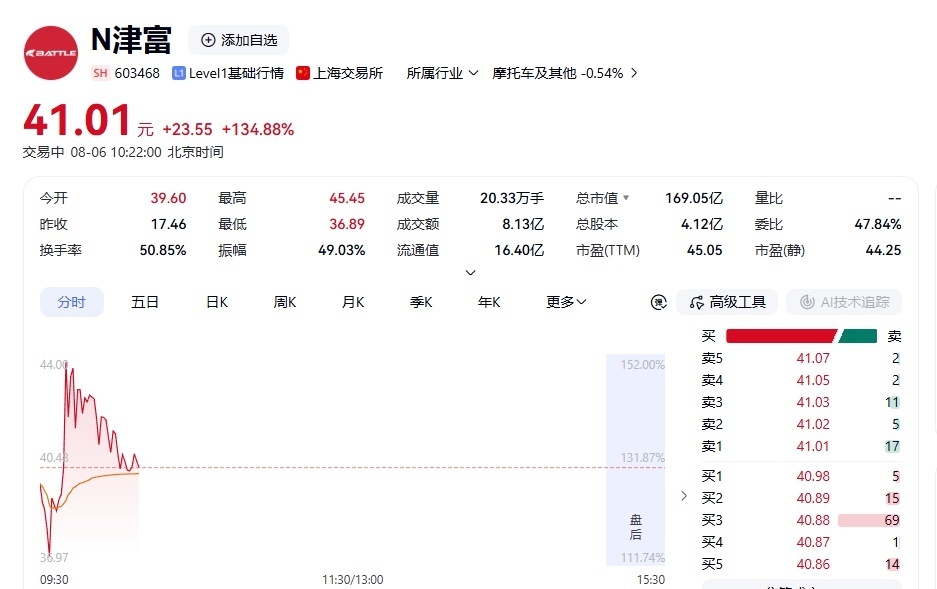Click the stock name N津富
Screen dimensions: 937x589
click(x=131, y=40)
